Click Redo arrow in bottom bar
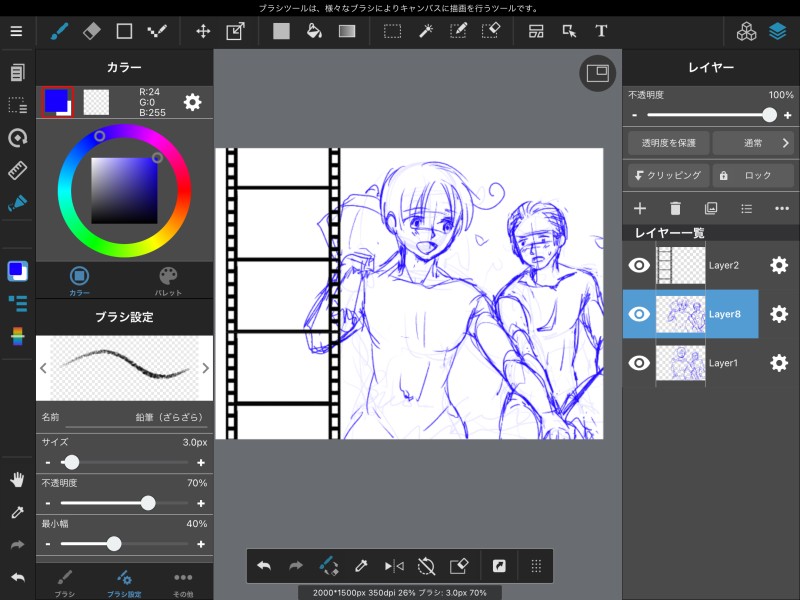This screenshot has width=800, height=600. coord(296,566)
